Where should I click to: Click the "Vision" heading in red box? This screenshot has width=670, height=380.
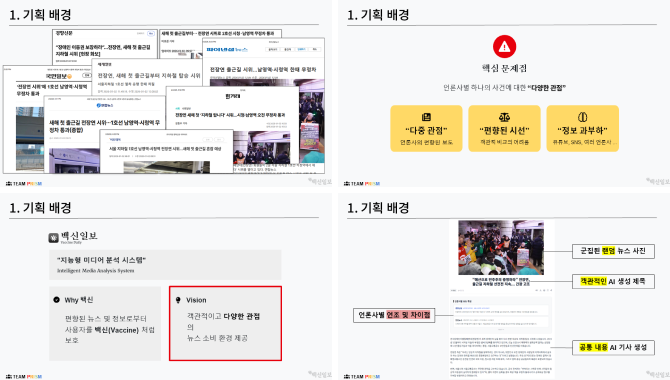196,300
